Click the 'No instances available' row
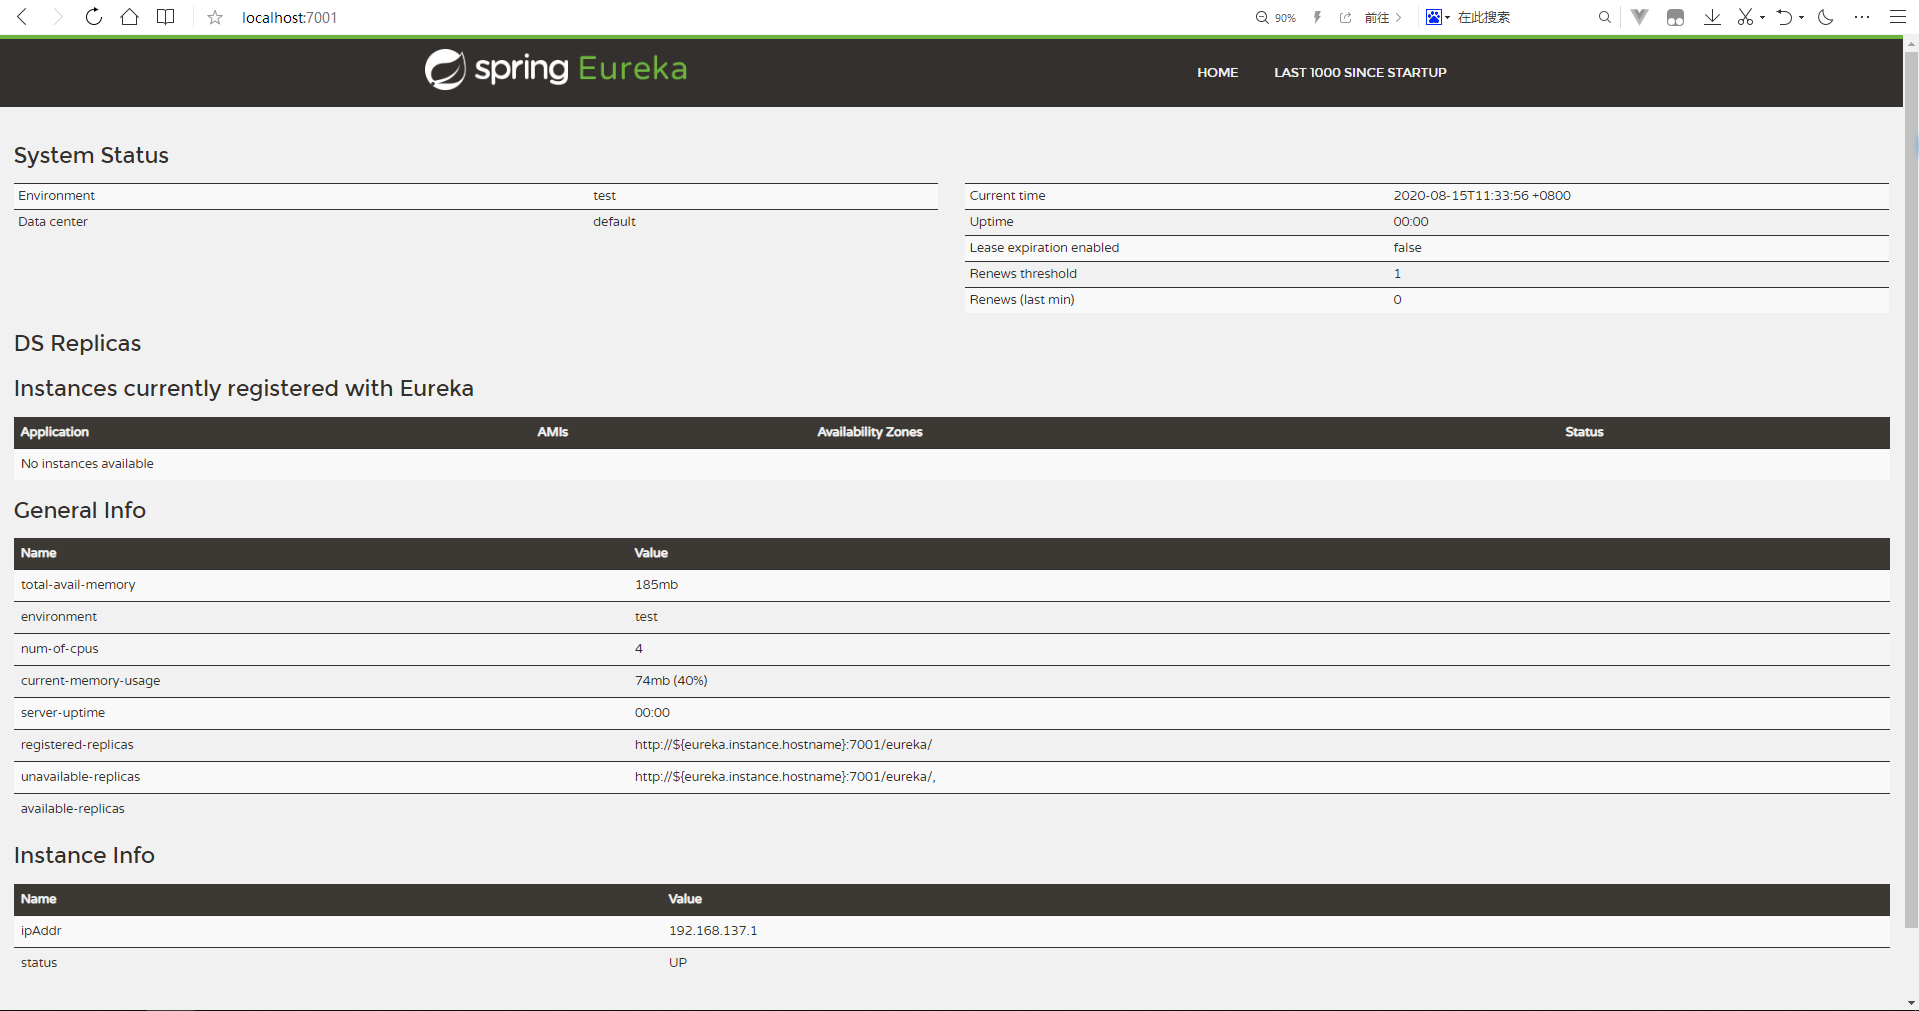The height and width of the screenshot is (1011, 1919). click(x=952, y=464)
